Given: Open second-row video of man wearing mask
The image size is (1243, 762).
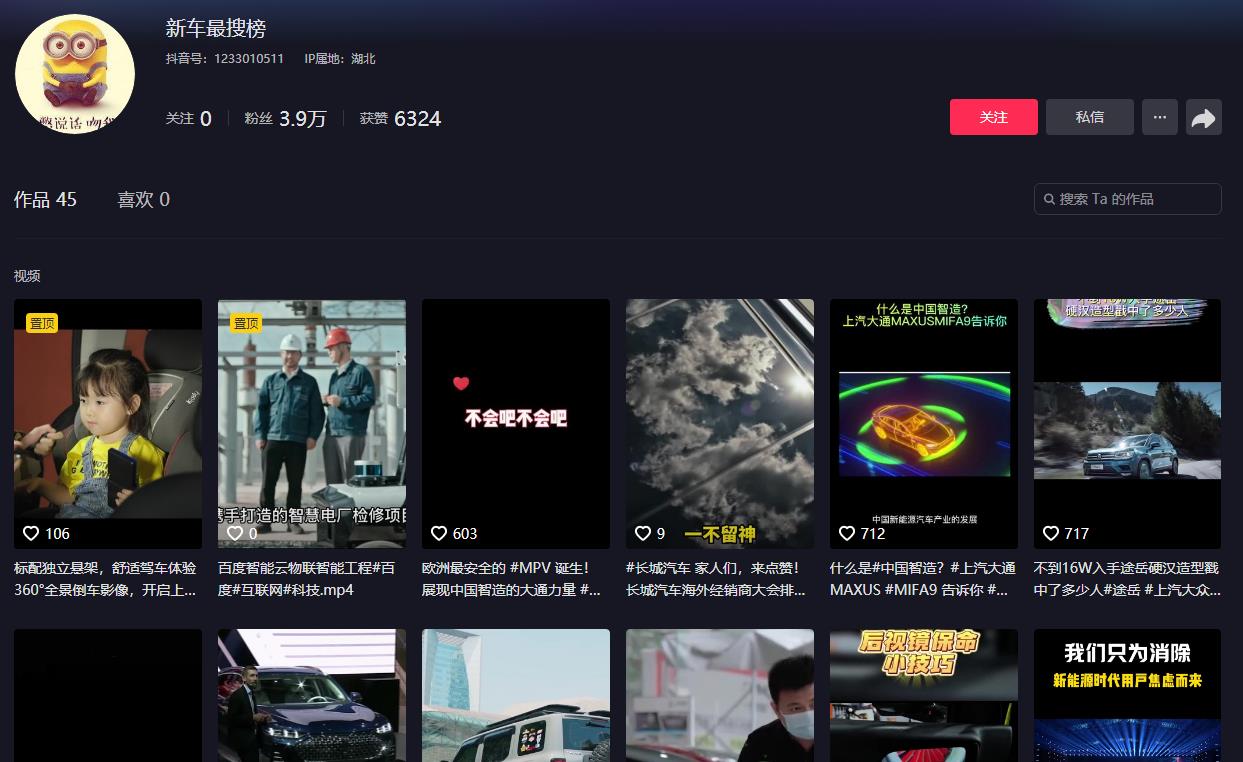Looking at the screenshot, I should coord(720,695).
